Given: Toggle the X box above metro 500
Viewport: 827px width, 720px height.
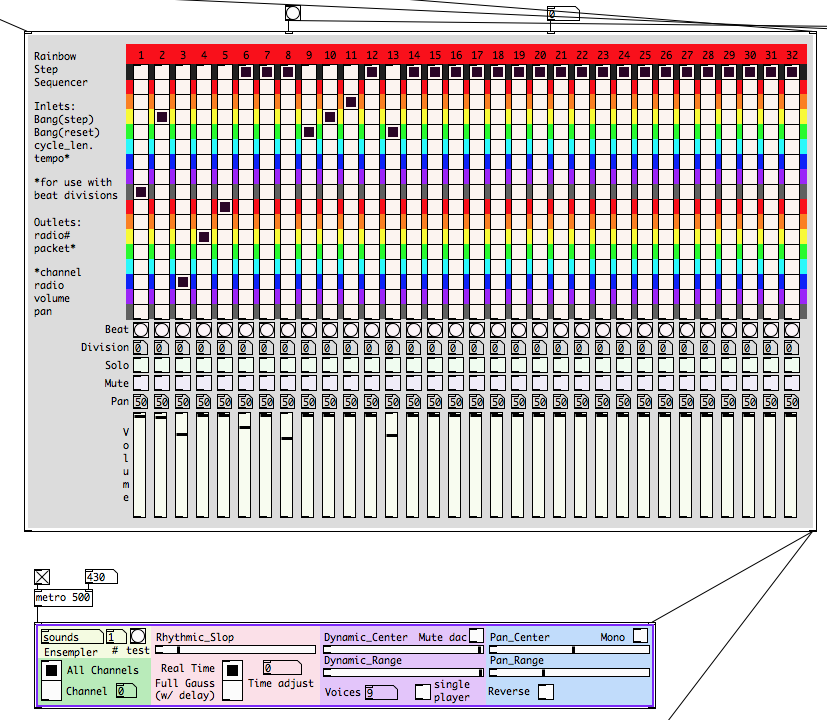Looking at the screenshot, I should [x=41, y=576].
